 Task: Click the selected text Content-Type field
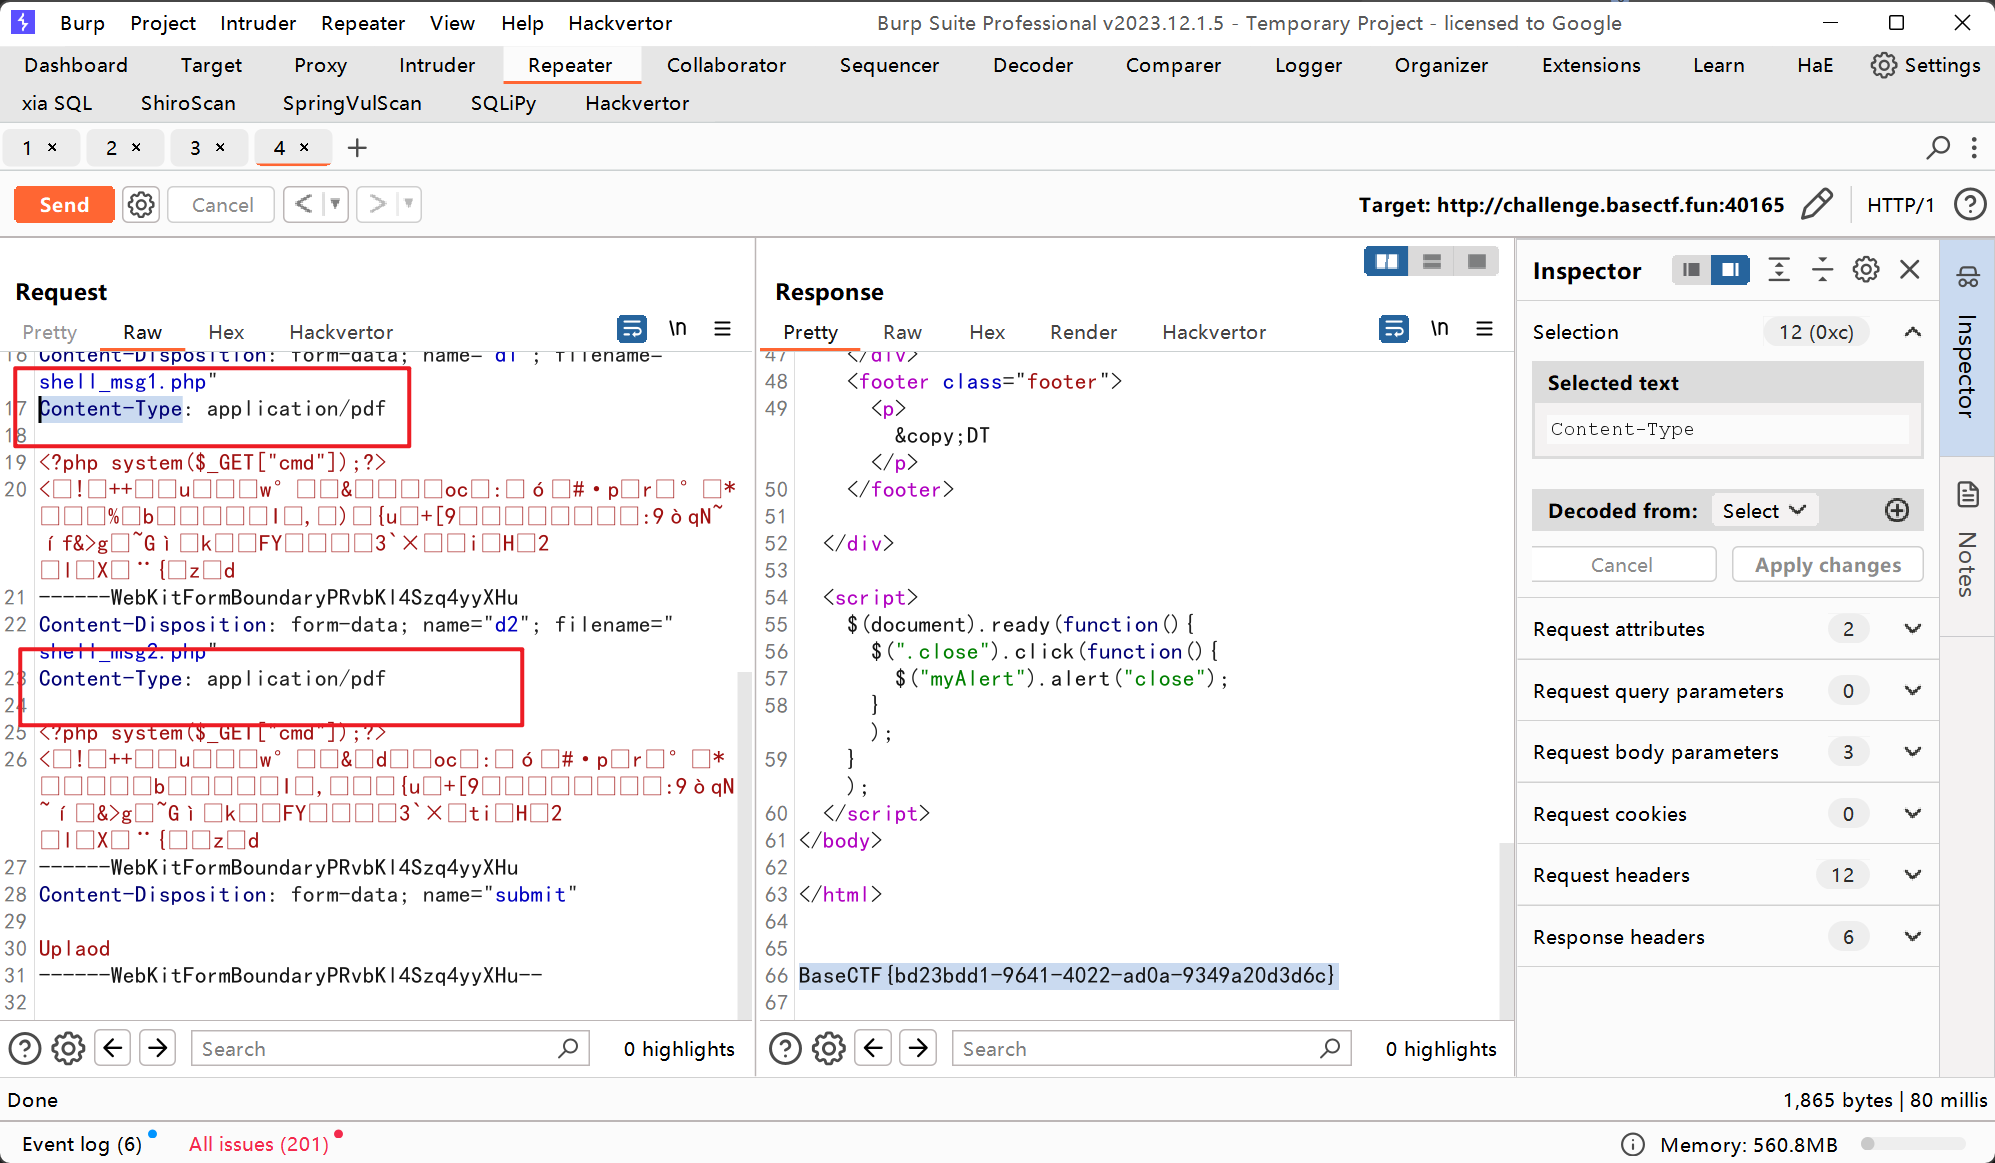(1727, 429)
